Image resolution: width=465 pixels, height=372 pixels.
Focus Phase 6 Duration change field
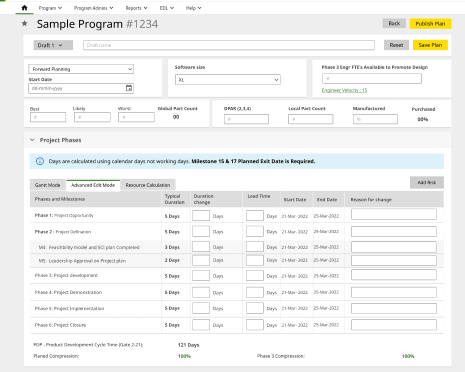[201, 325]
